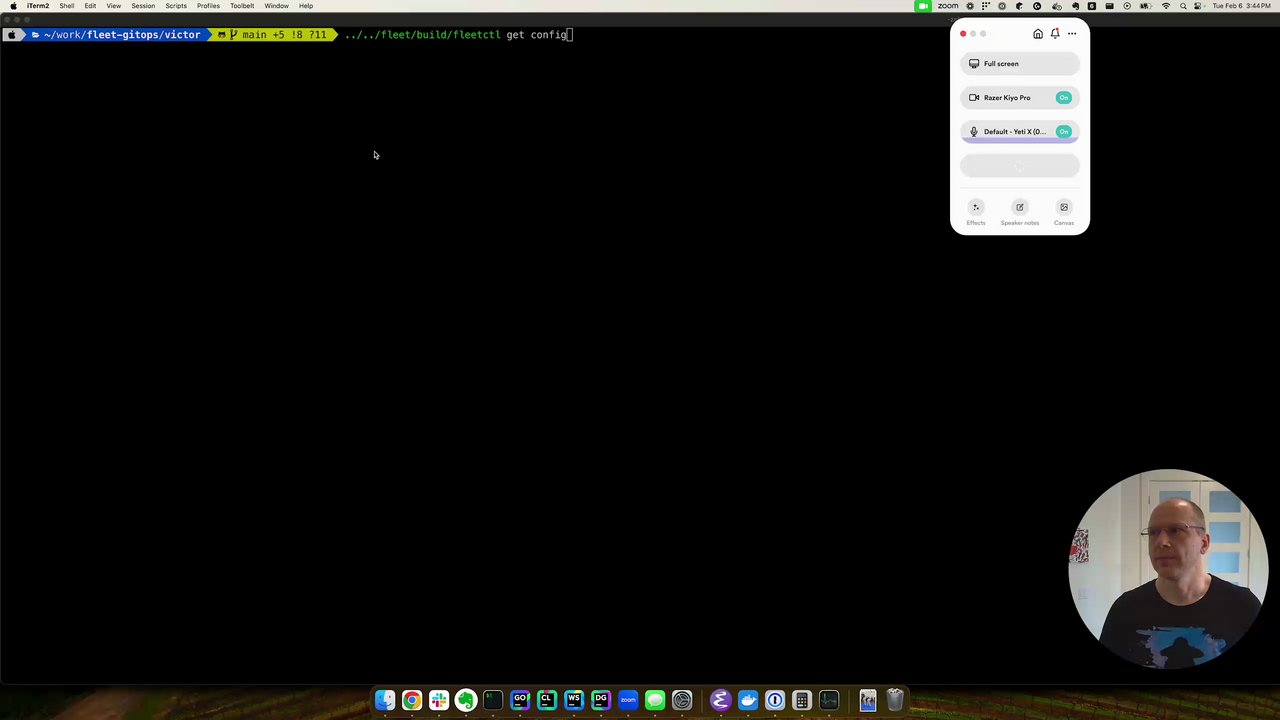Click the 'get config' command text
This screenshot has height=720, width=1280.
point(537,35)
